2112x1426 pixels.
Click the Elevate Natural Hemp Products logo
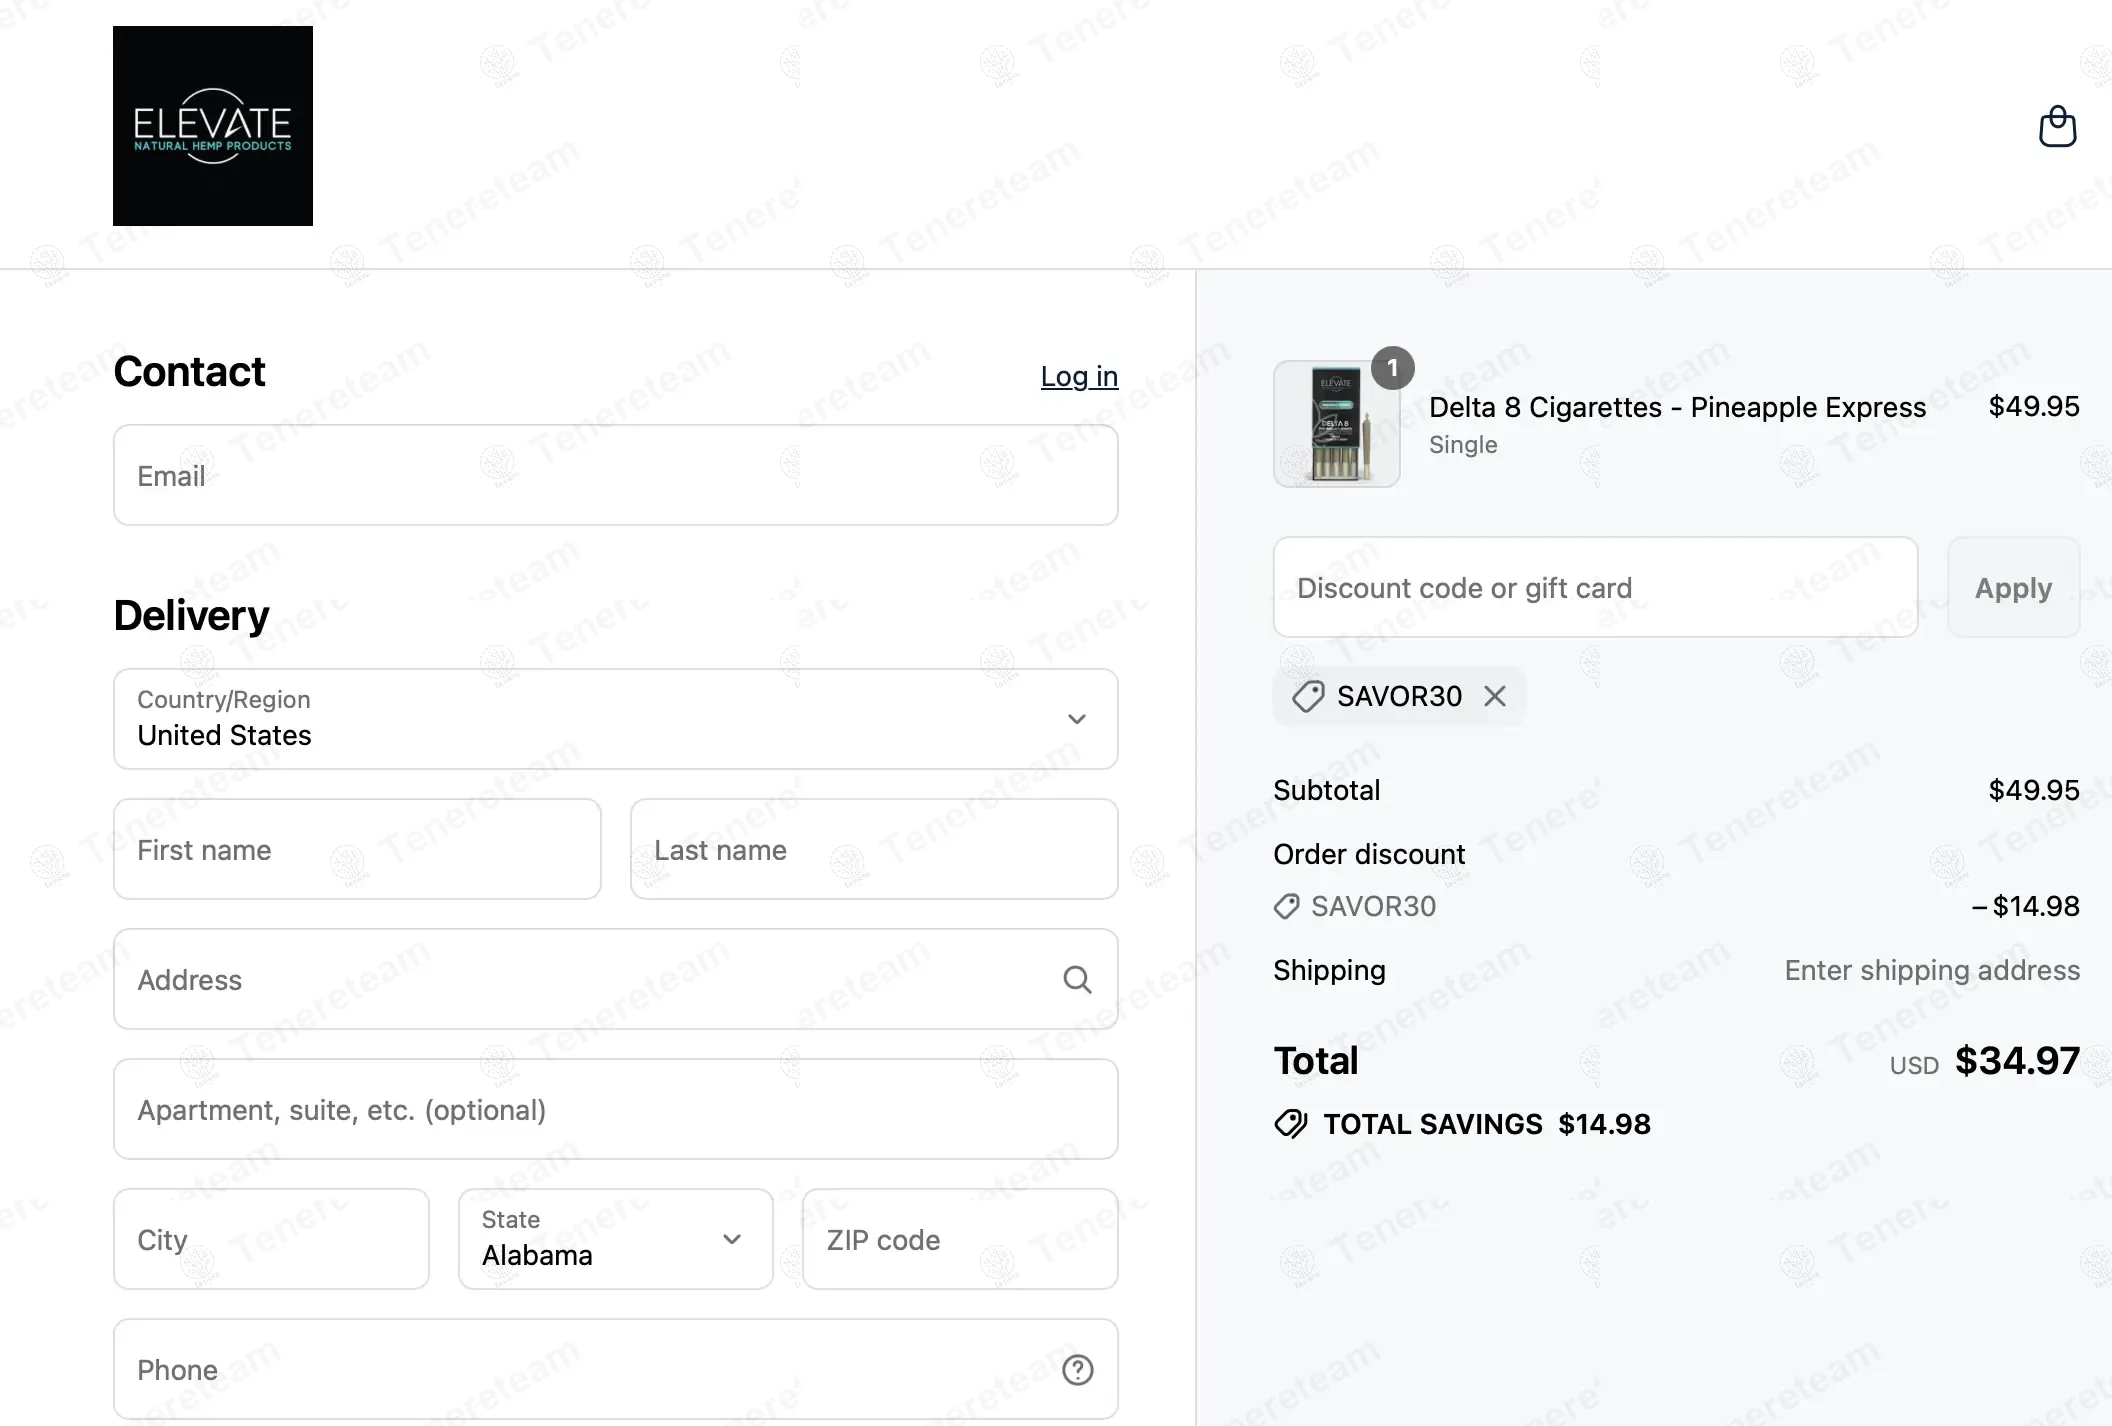tap(213, 126)
